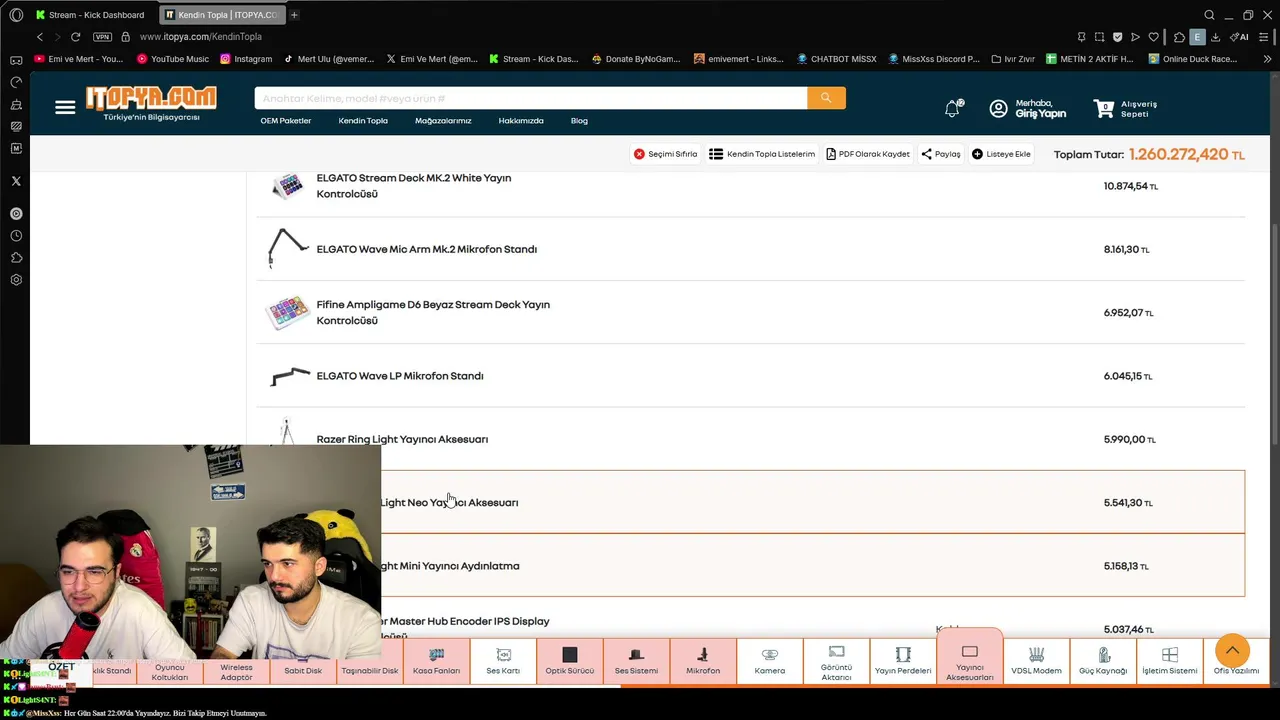Click the heart bookmark icon
The height and width of the screenshot is (720, 1280).
pyautogui.click(x=1153, y=37)
